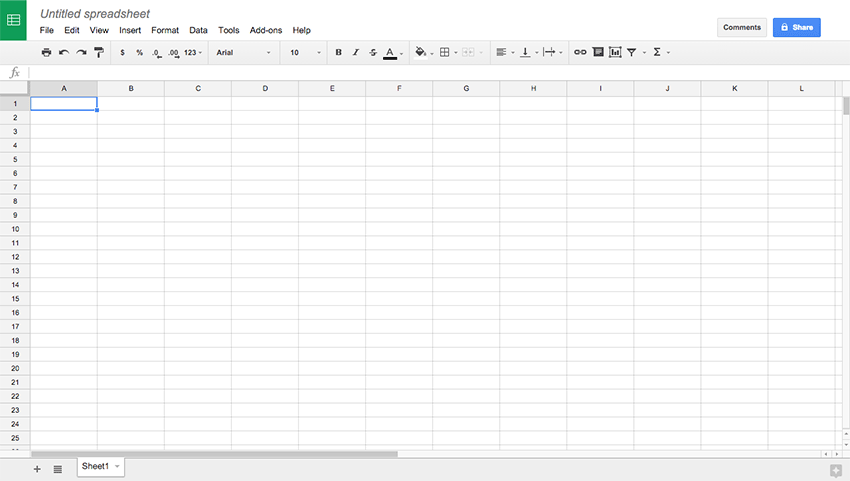This screenshot has width=850, height=481.
Task: Open the File menu
Action: [x=47, y=30]
